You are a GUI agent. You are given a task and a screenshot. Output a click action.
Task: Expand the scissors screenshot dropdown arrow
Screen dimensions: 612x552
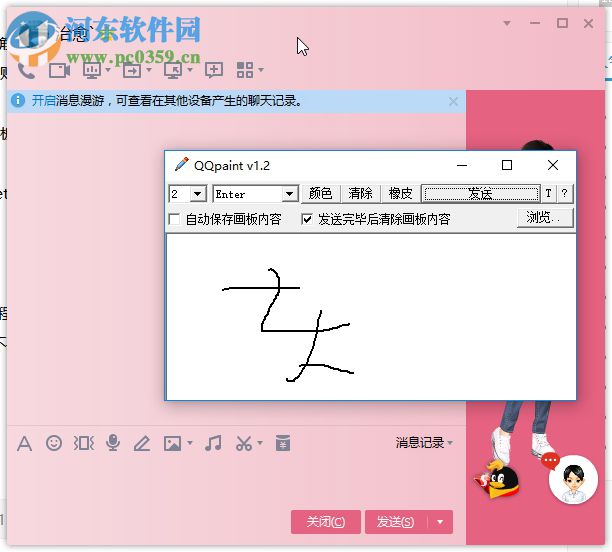point(260,443)
